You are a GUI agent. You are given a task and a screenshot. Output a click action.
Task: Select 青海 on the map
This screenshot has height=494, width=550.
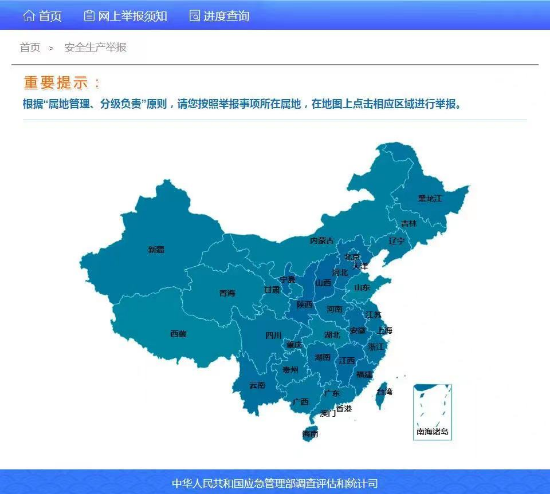pyautogui.click(x=227, y=293)
